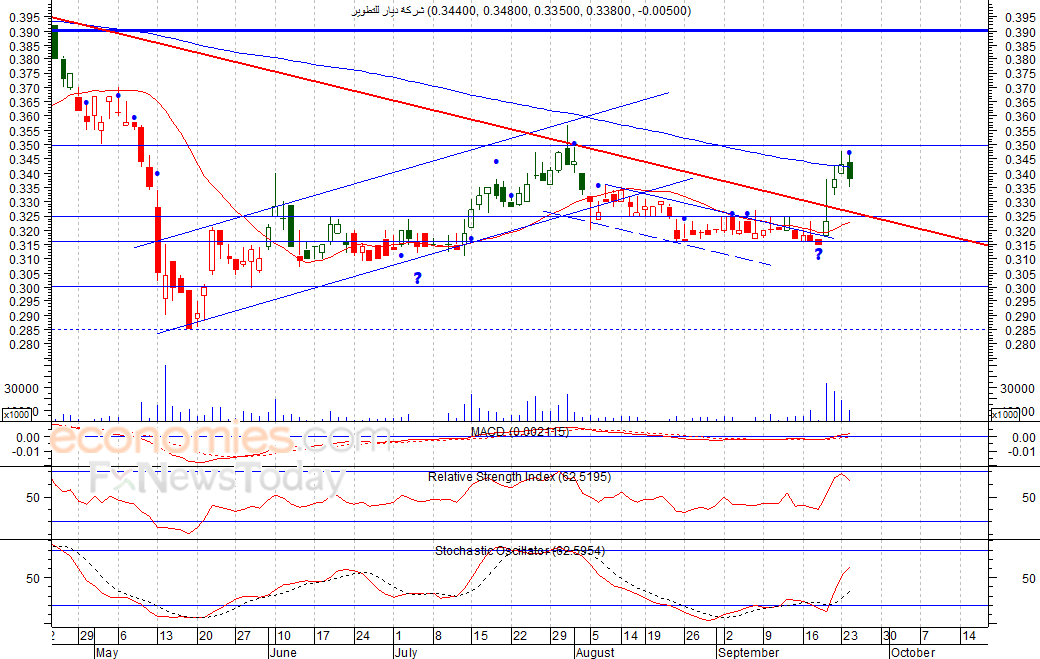Viewport: 1040px width, 659px height.
Task: Select the May month label
Action: point(107,652)
